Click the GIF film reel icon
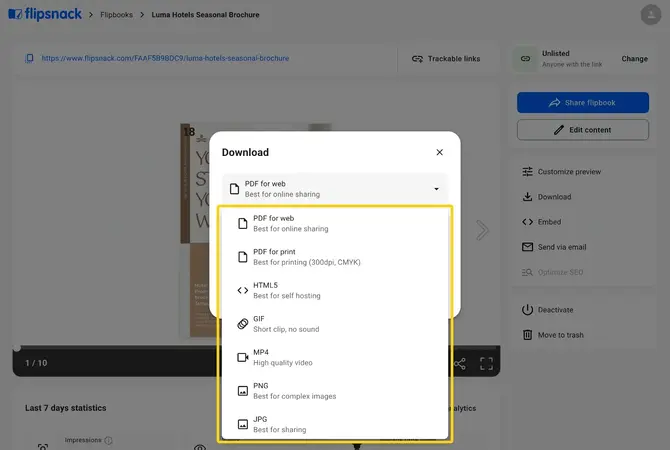This screenshot has width=670, height=450. pyautogui.click(x=243, y=324)
